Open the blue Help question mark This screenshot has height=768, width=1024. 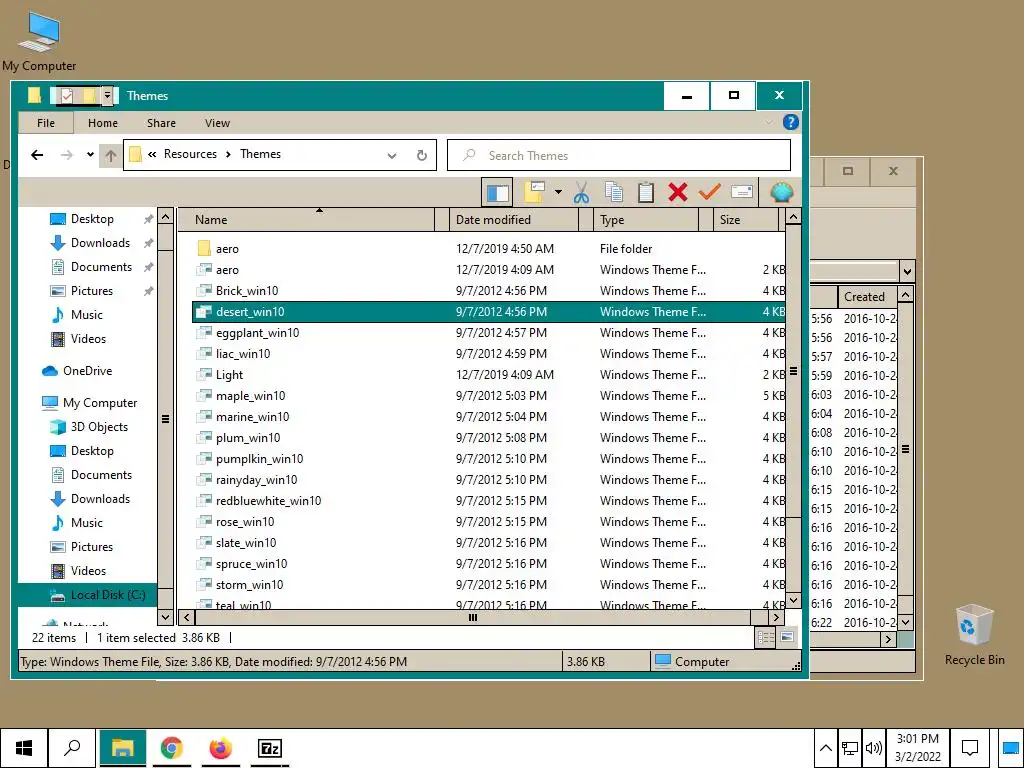(x=790, y=122)
